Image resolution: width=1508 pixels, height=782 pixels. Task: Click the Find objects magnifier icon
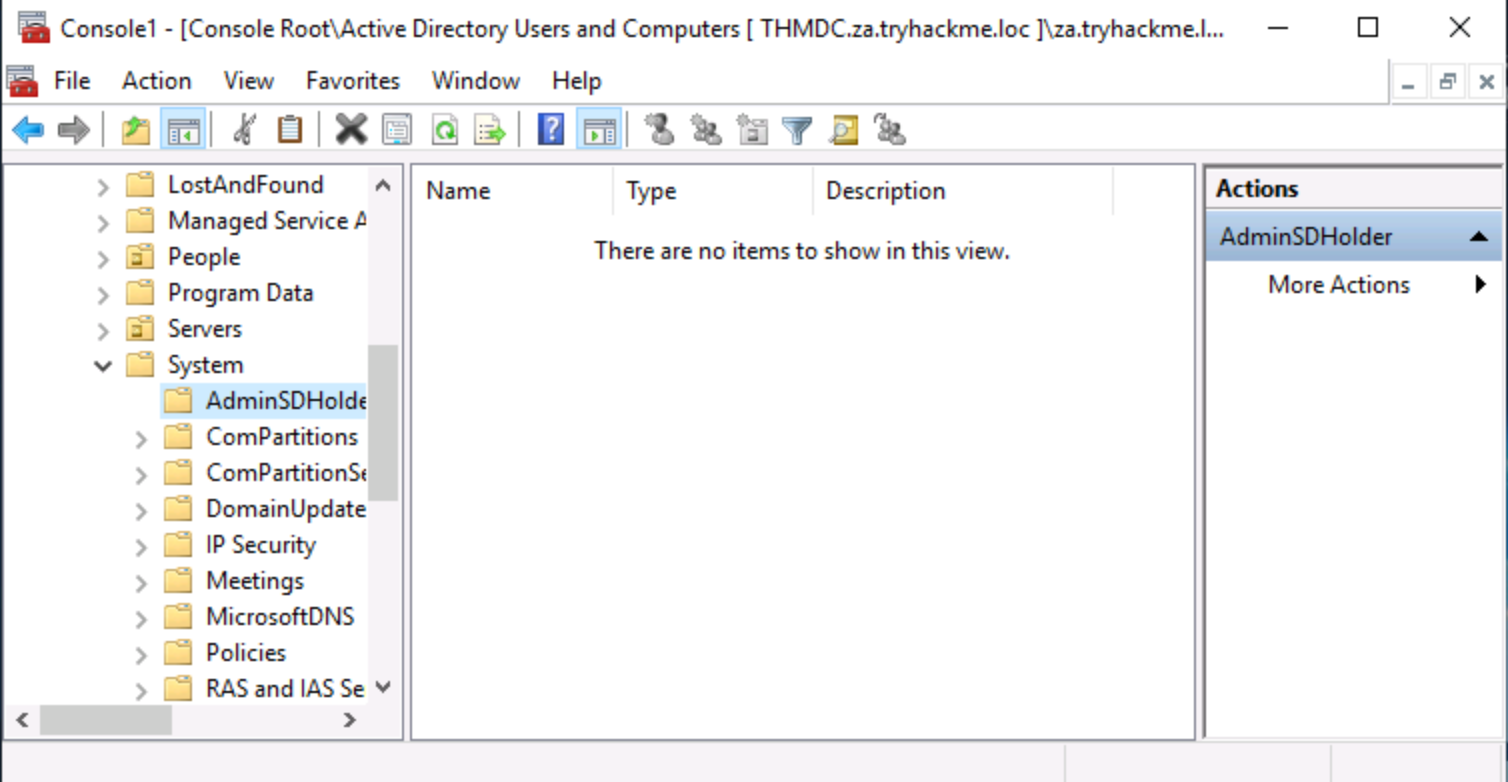click(x=844, y=130)
